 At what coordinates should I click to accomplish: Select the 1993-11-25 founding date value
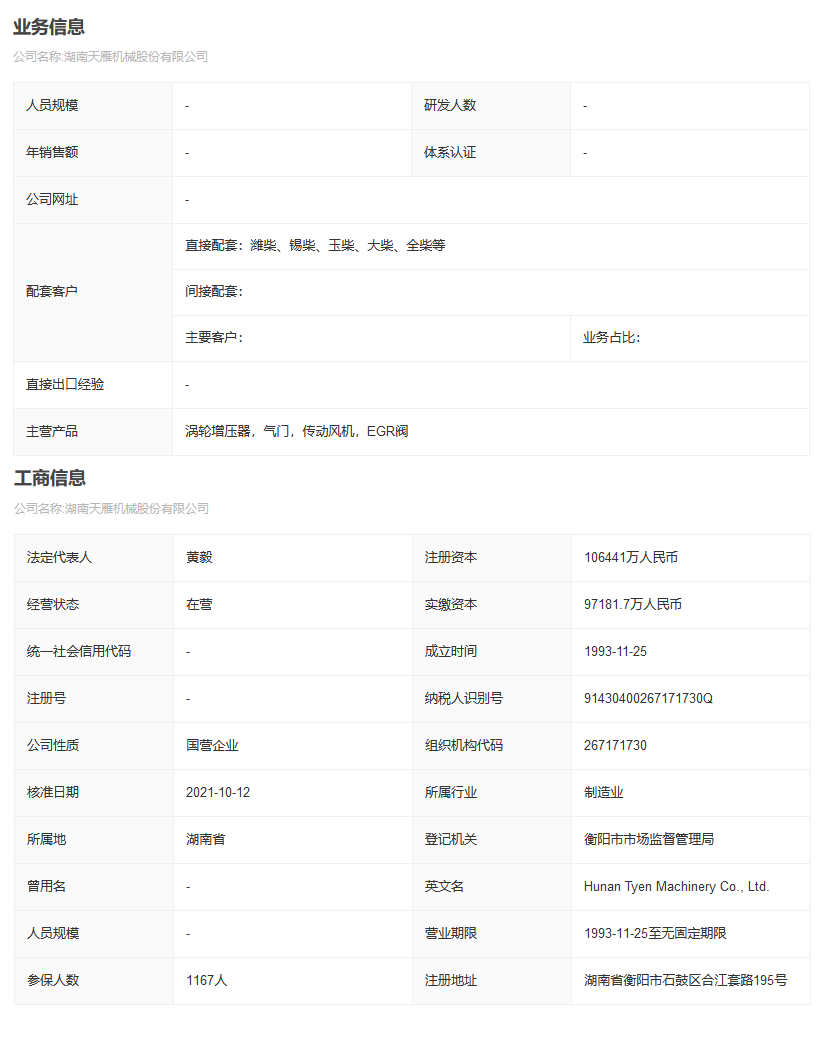(x=615, y=651)
